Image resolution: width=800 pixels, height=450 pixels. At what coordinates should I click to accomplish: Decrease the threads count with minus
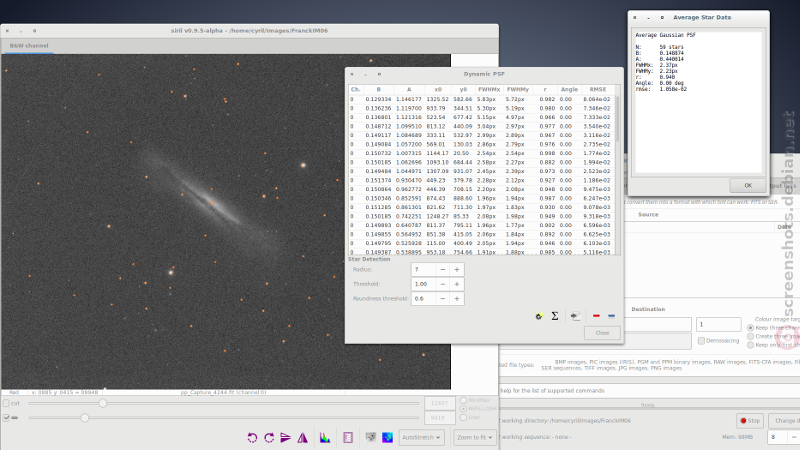pyautogui.click(x=793, y=437)
